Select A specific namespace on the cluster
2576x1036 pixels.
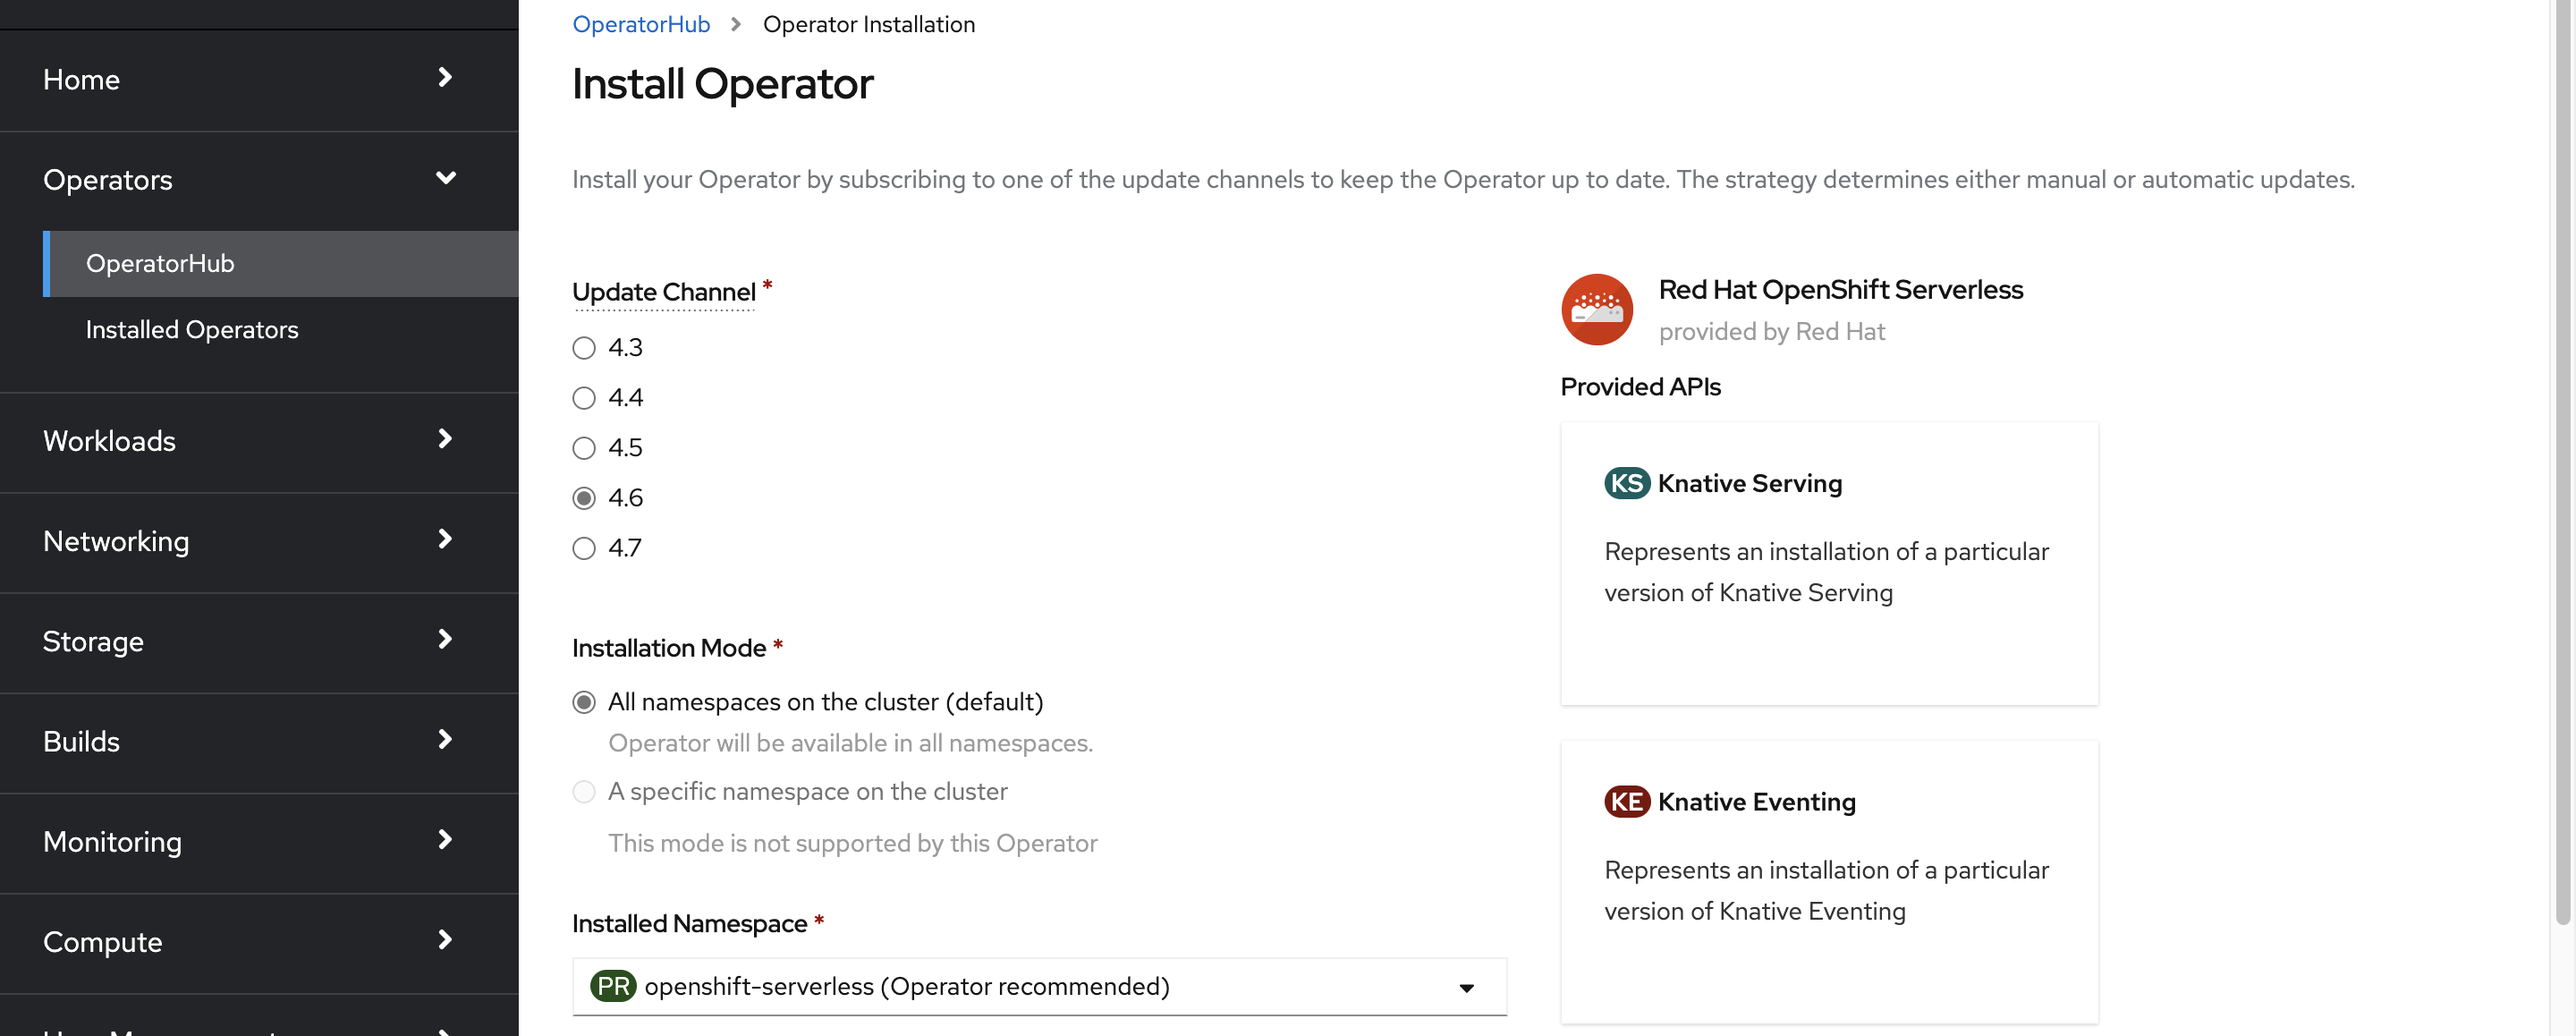585,791
